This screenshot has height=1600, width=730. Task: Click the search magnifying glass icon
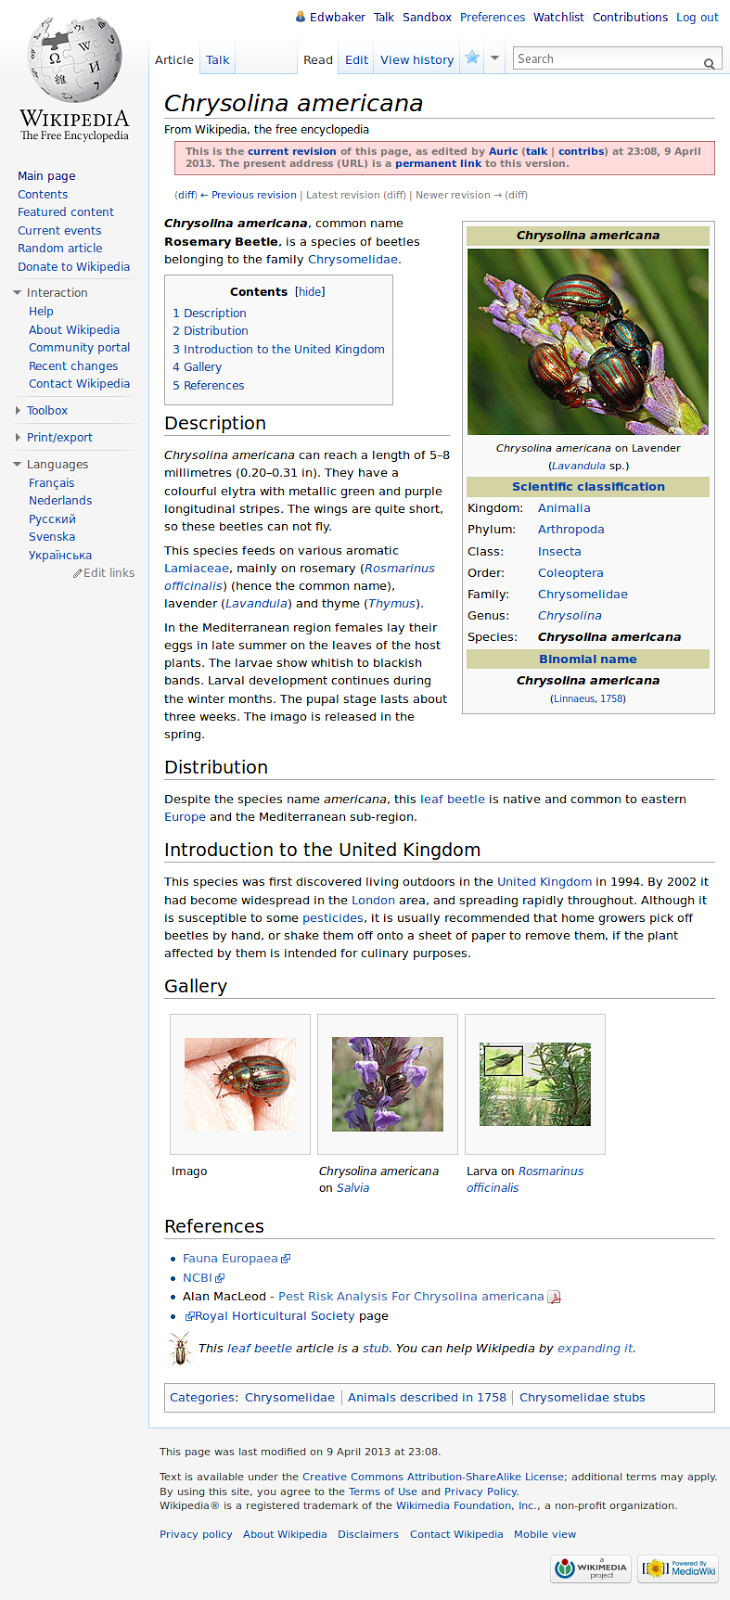point(709,63)
